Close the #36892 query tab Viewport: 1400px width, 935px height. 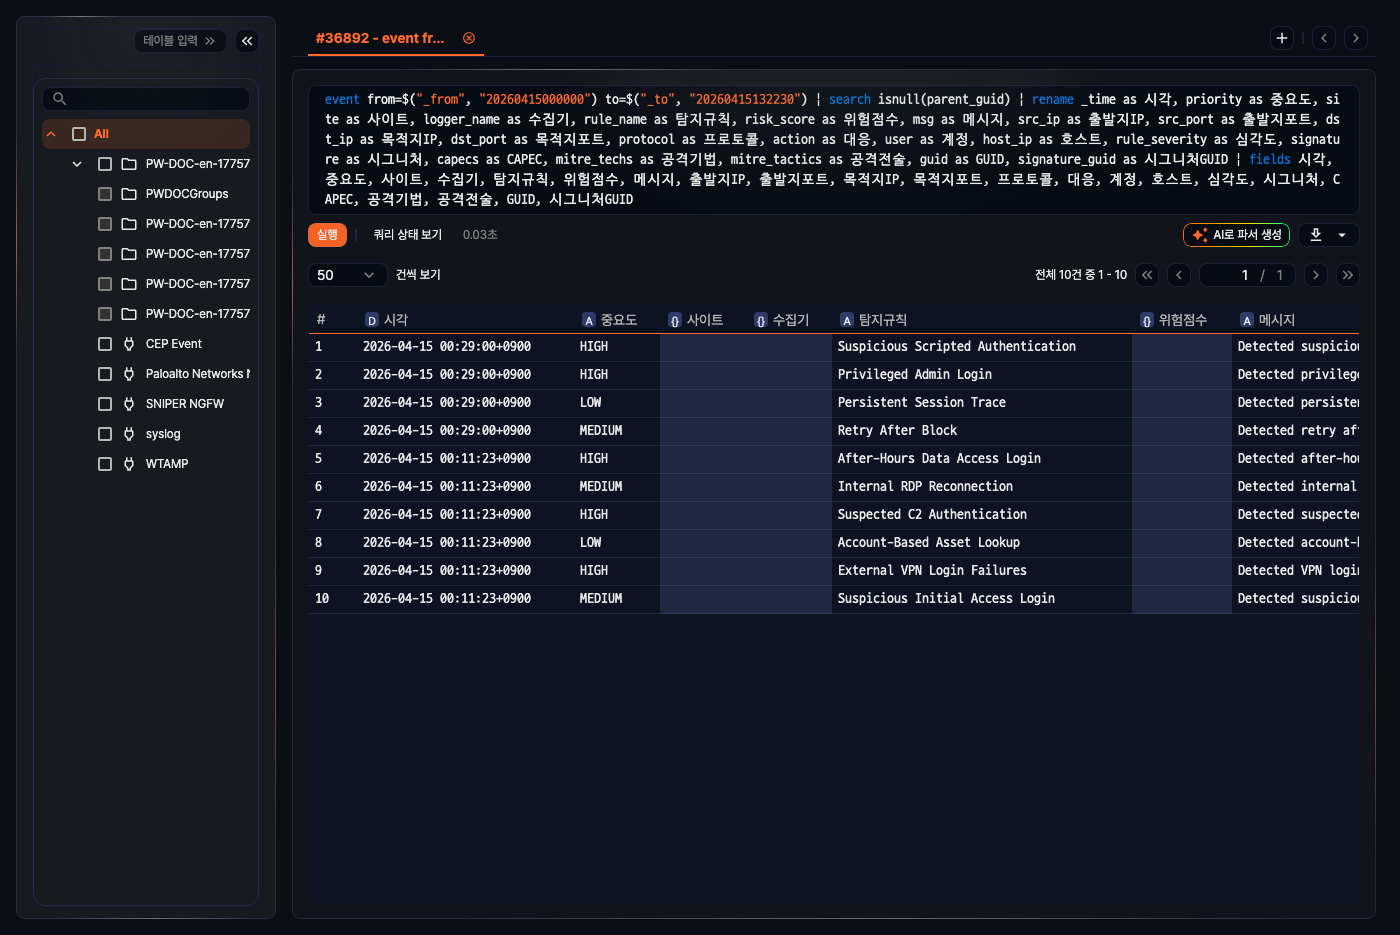click(469, 38)
